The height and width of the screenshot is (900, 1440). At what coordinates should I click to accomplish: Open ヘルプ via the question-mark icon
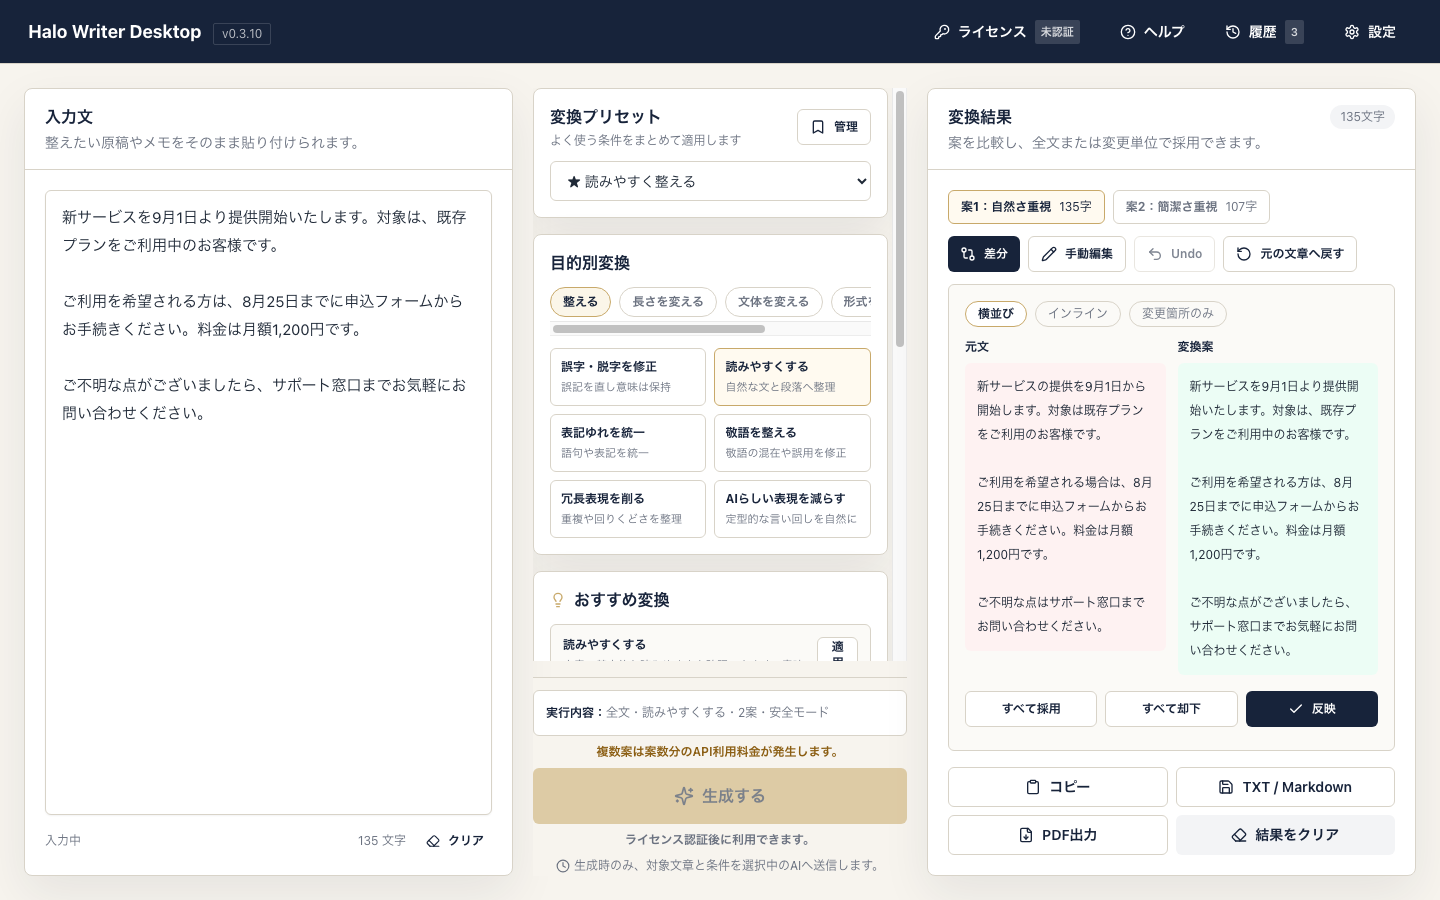point(1128,32)
